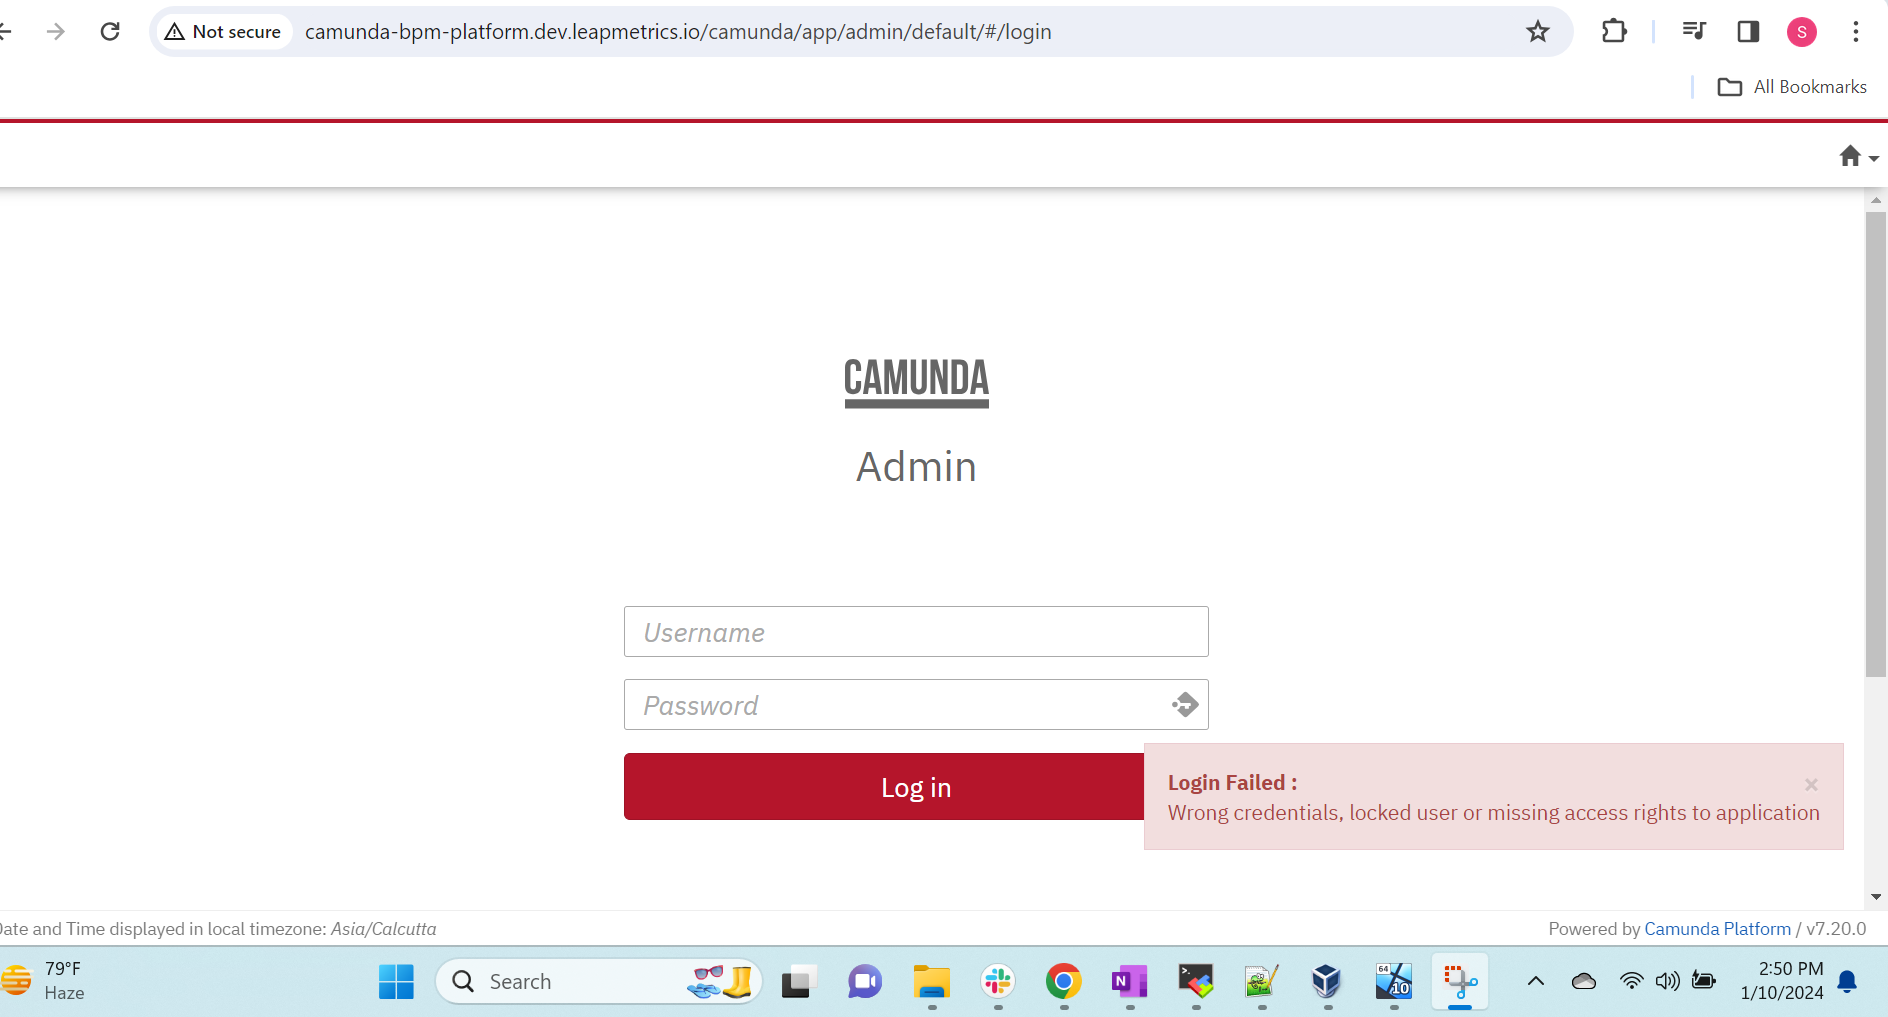Open Slack from the taskbar
1888x1017 pixels.
tap(998, 982)
